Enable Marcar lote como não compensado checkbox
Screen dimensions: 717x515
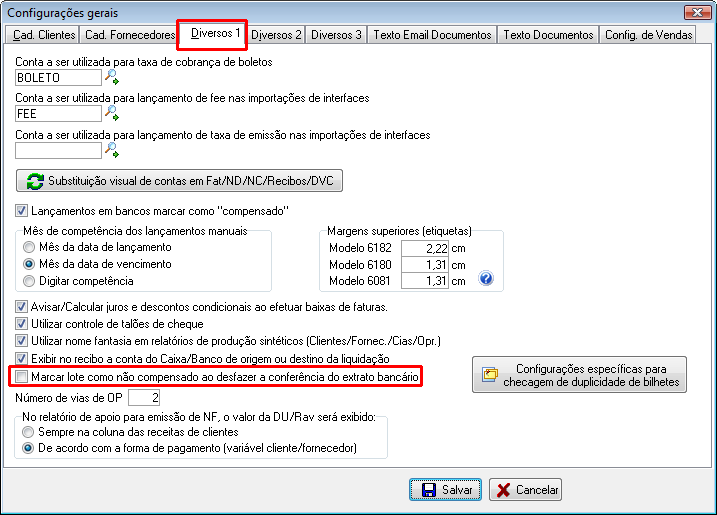click(x=21, y=377)
